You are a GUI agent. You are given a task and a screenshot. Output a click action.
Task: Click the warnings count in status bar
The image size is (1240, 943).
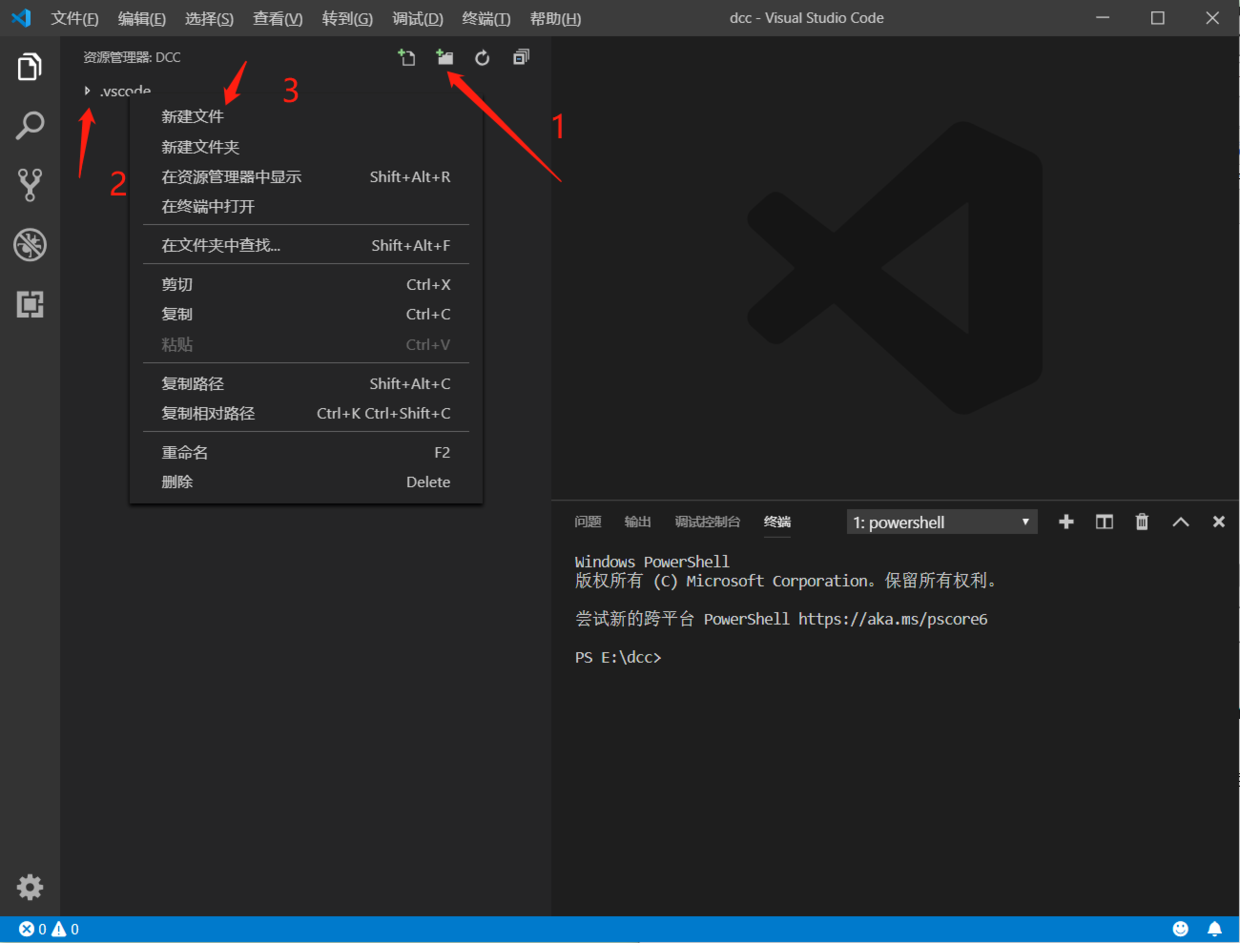pos(65,930)
